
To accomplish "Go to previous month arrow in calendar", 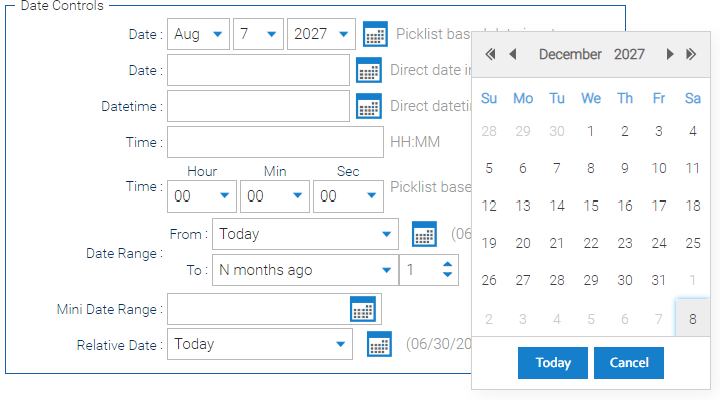I will click(x=513, y=54).
